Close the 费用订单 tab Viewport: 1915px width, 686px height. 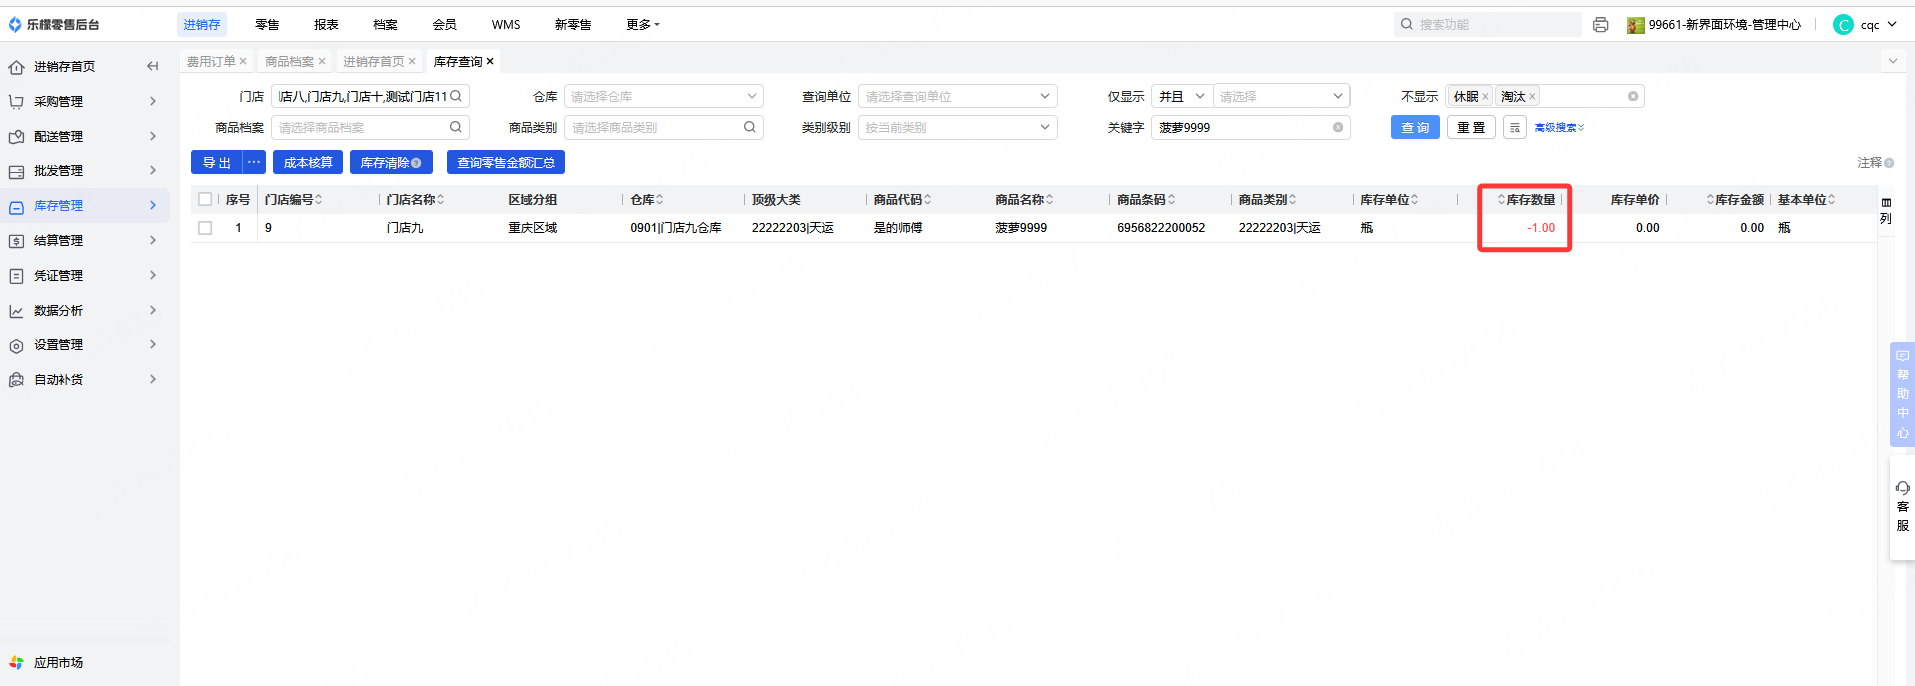point(243,62)
